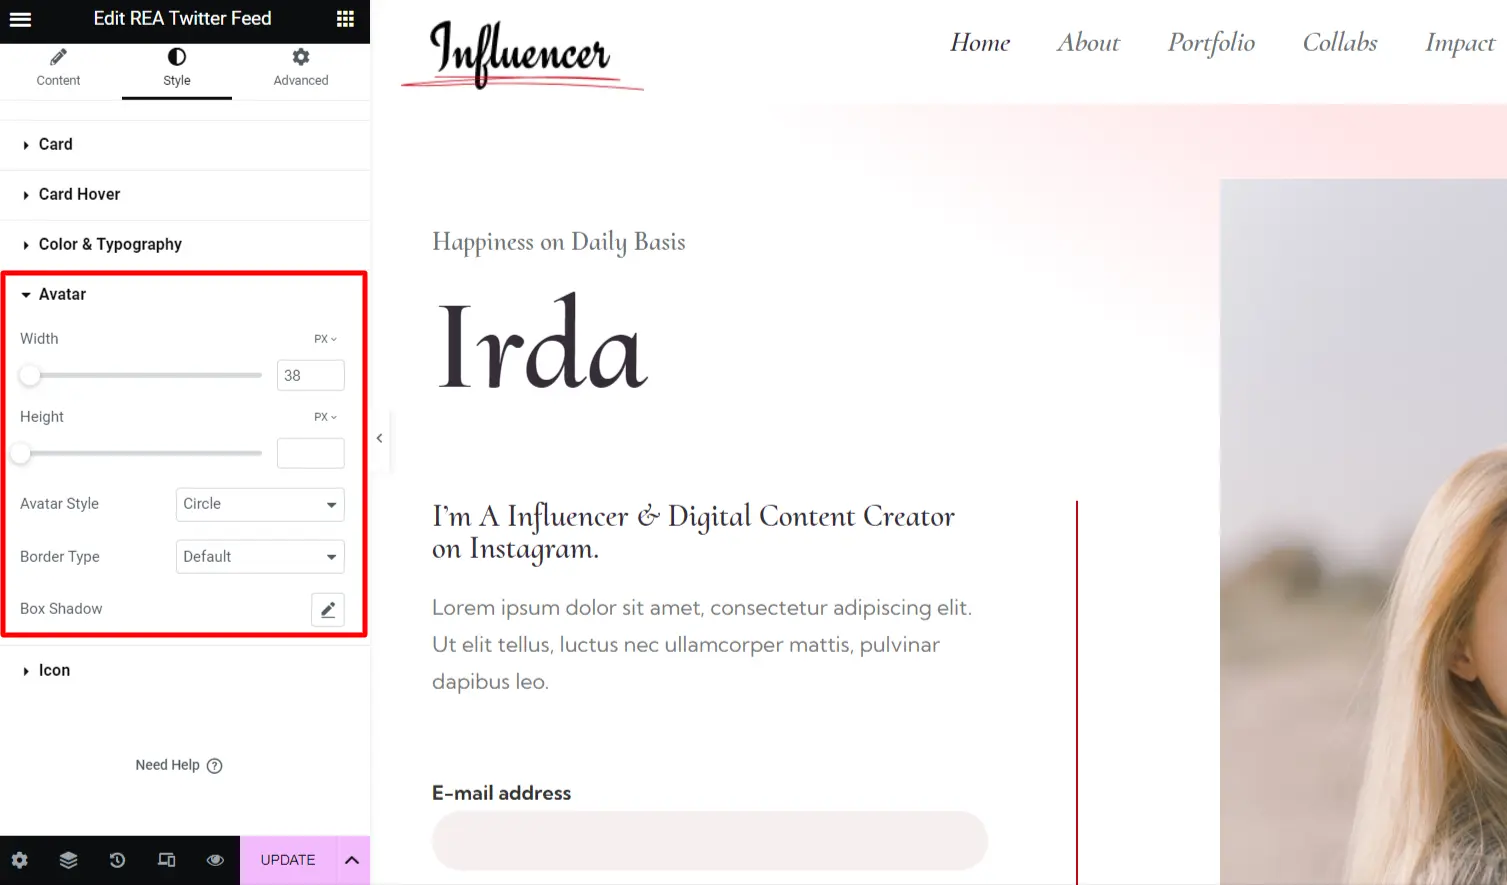Expand the Card Hover section

click(x=185, y=194)
